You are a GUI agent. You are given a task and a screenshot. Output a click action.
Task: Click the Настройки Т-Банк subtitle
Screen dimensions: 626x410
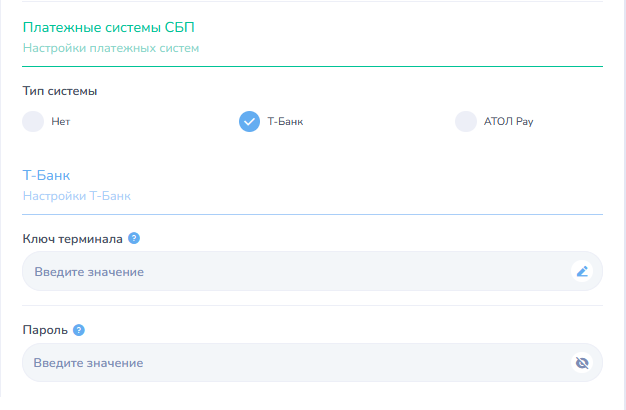click(x=77, y=196)
